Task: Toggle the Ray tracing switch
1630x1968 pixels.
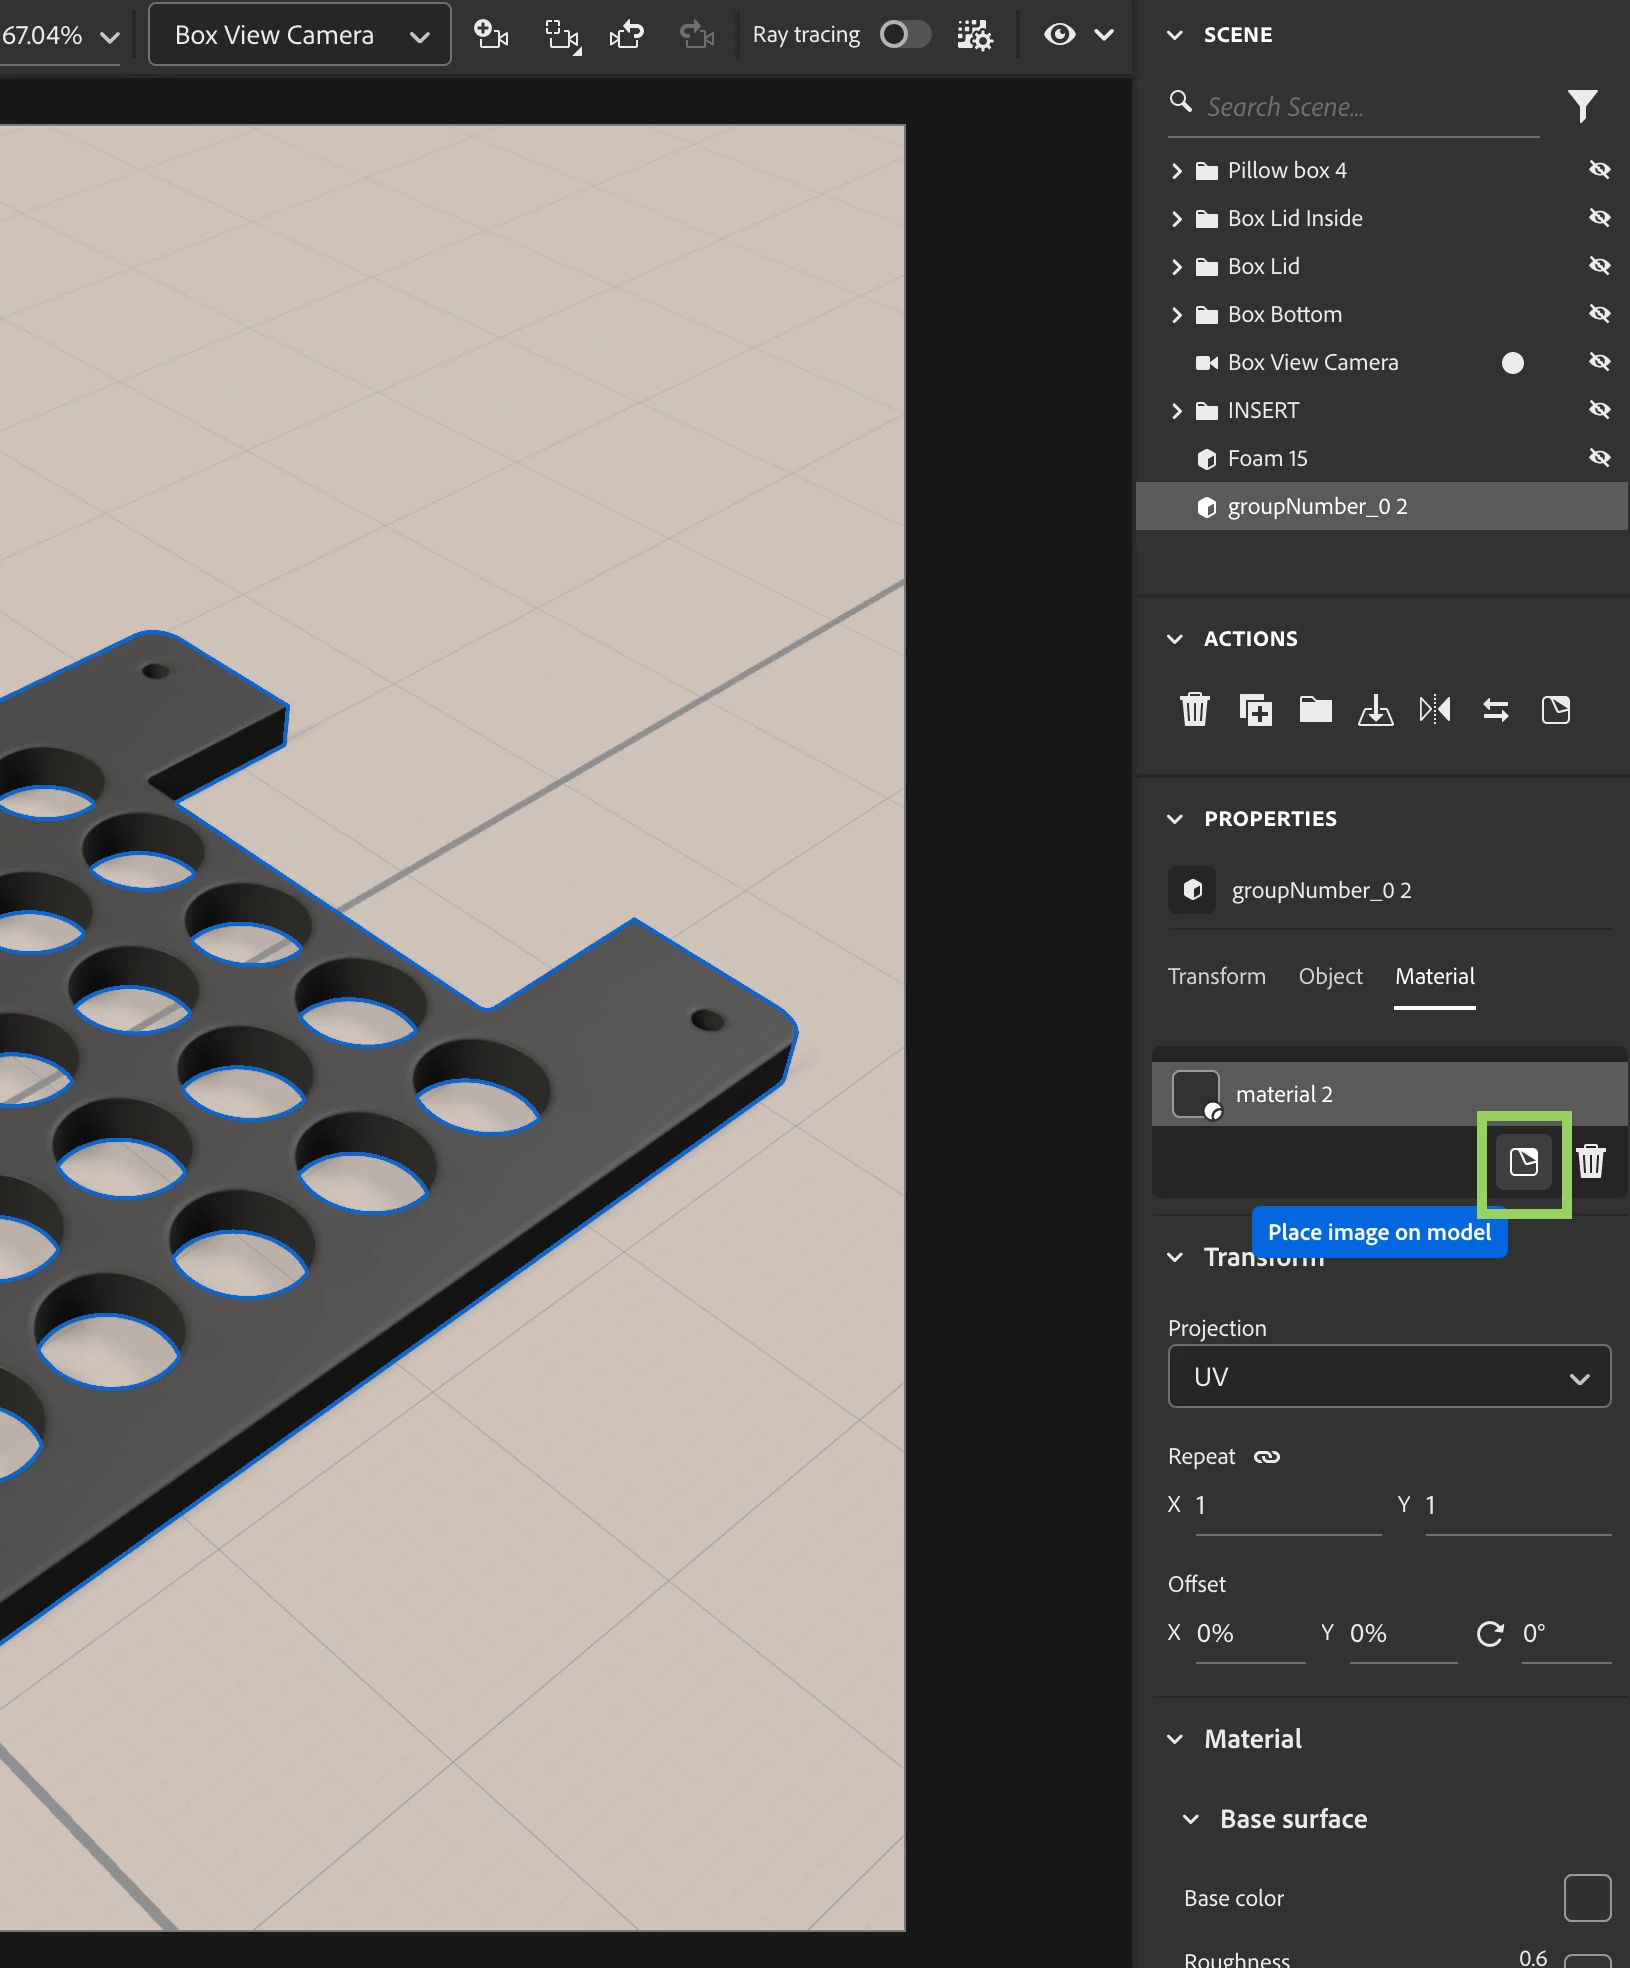Action: (905, 35)
